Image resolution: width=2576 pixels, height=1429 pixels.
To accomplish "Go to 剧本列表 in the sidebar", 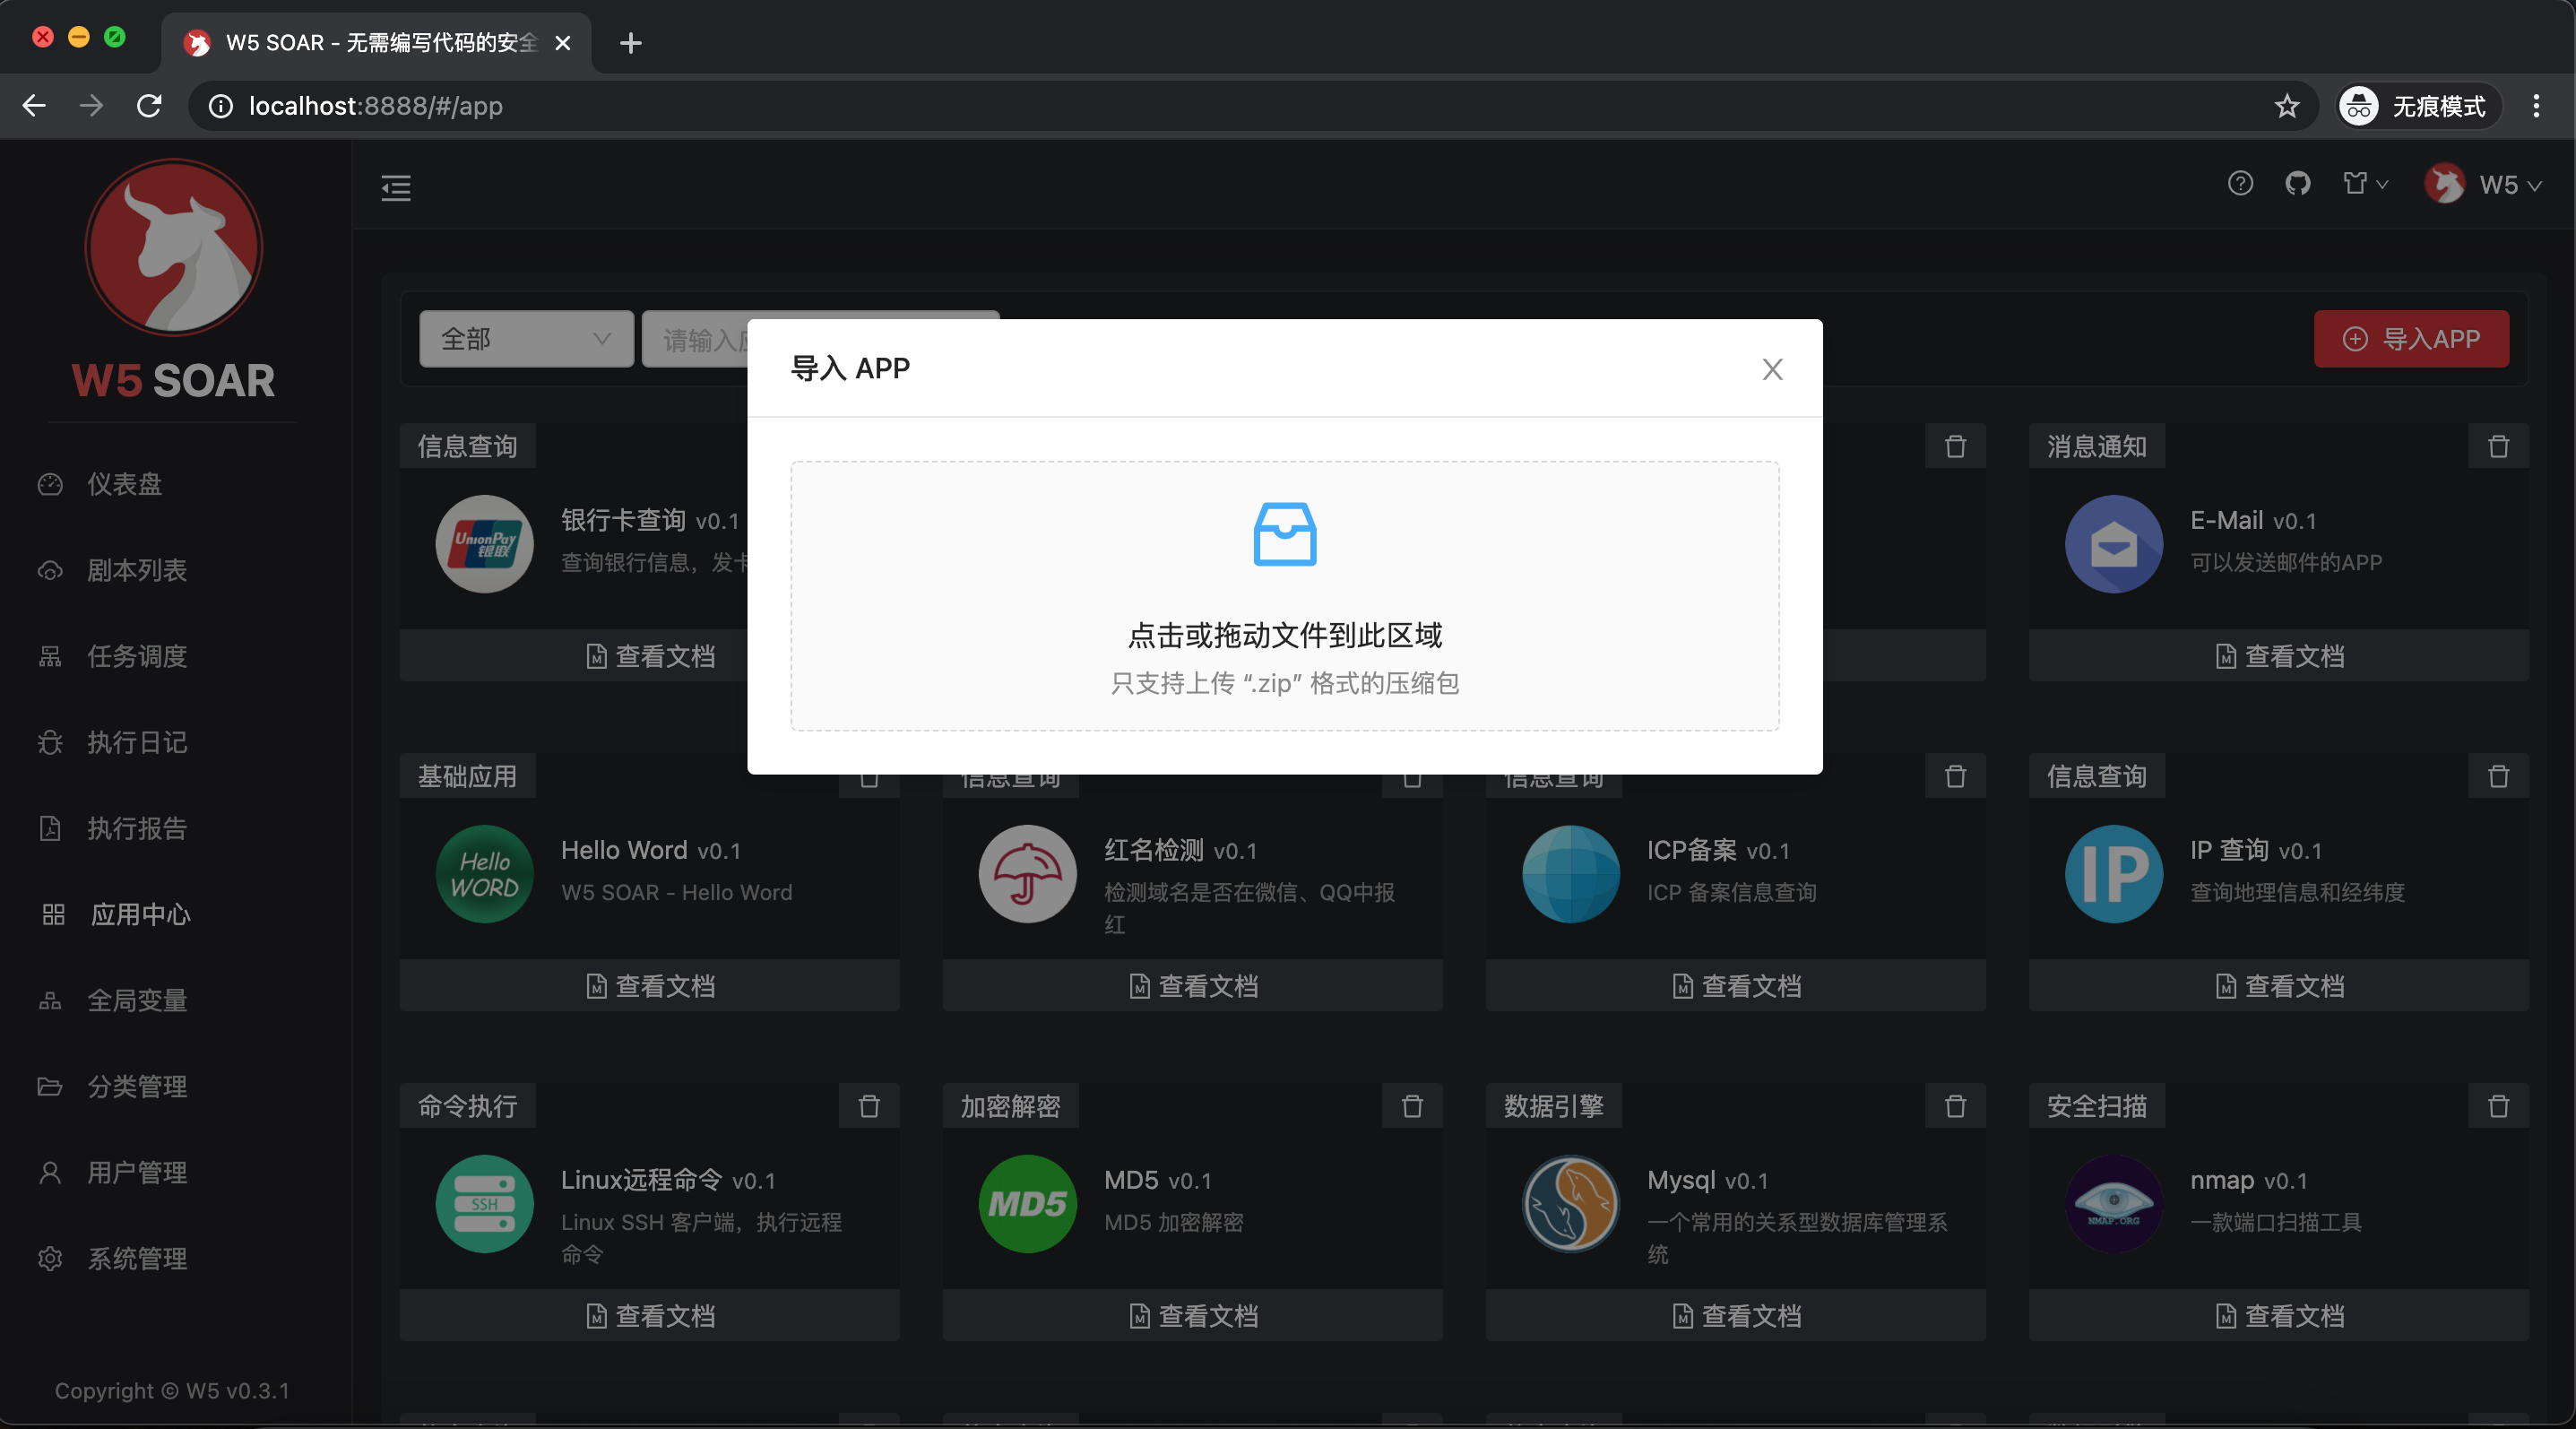I will pos(136,570).
